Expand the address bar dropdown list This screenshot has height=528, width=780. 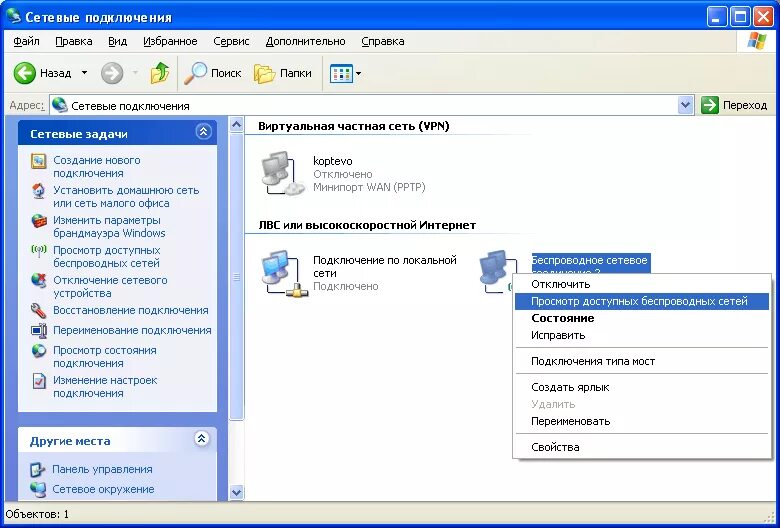[x=685, y=106]
